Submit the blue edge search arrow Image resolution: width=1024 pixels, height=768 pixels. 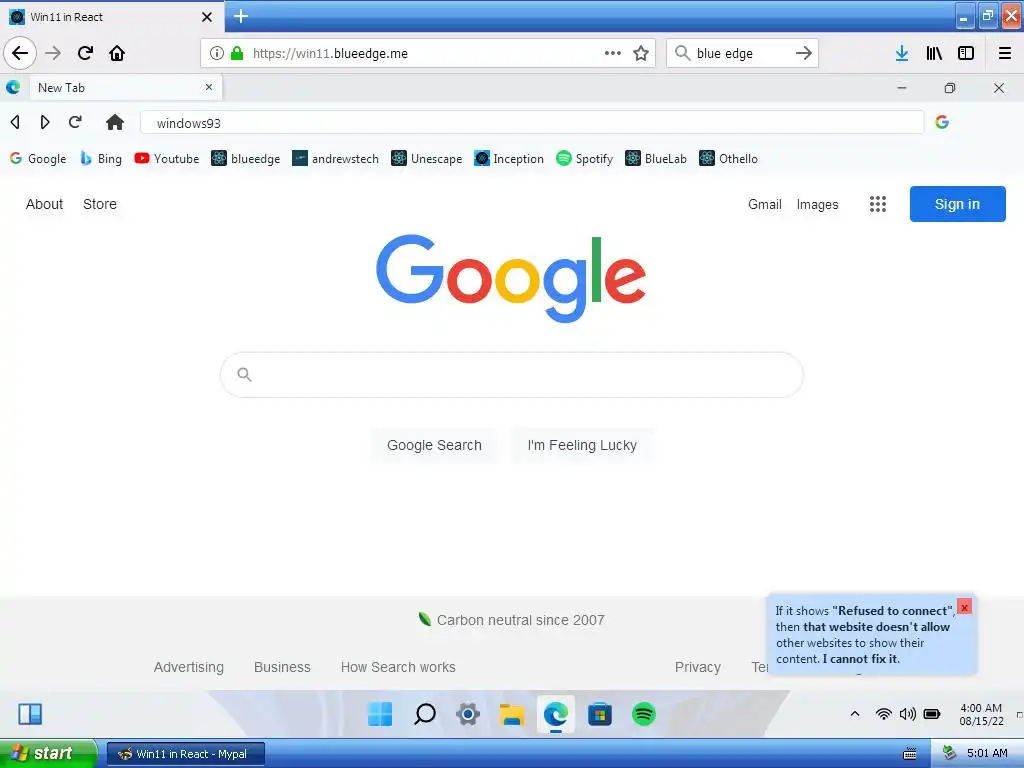pyautogui.click(x=804, y=53)
